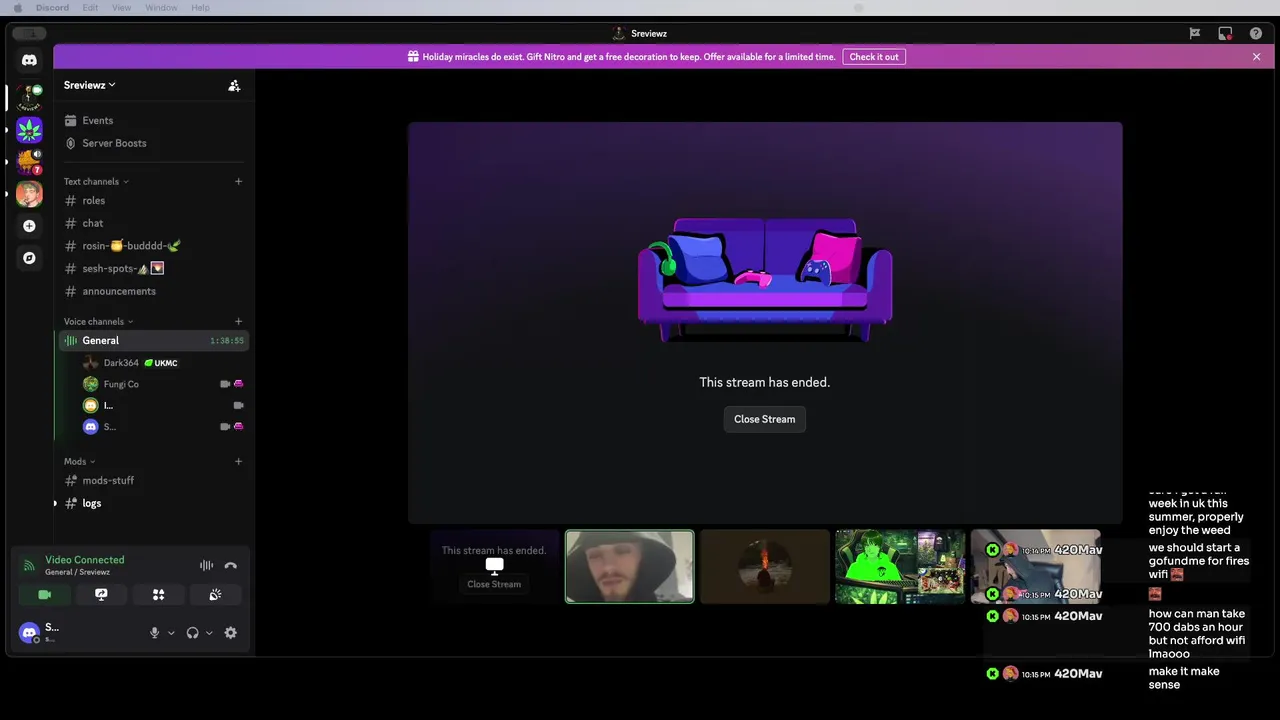
Task: Click Check it out on Nitro banner
Action: pos(874,57)
